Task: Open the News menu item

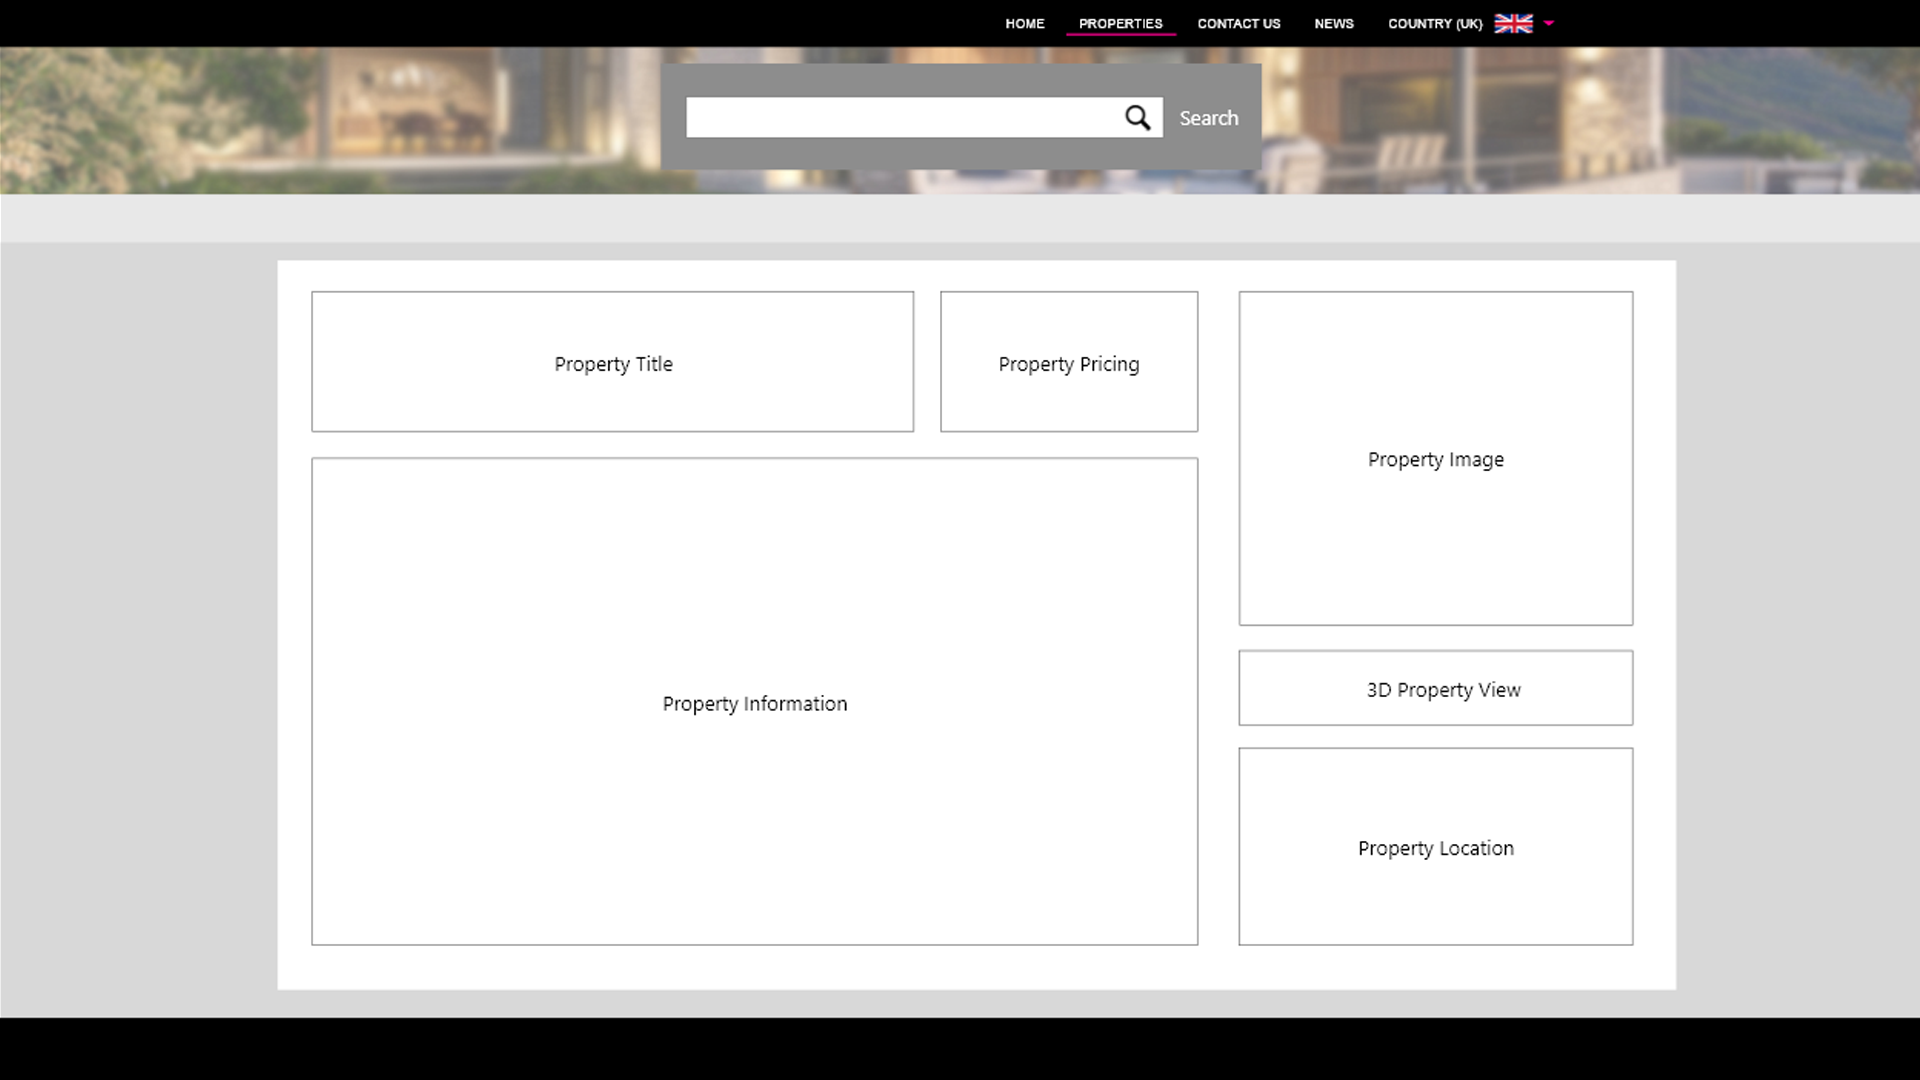Action: 1334,23
